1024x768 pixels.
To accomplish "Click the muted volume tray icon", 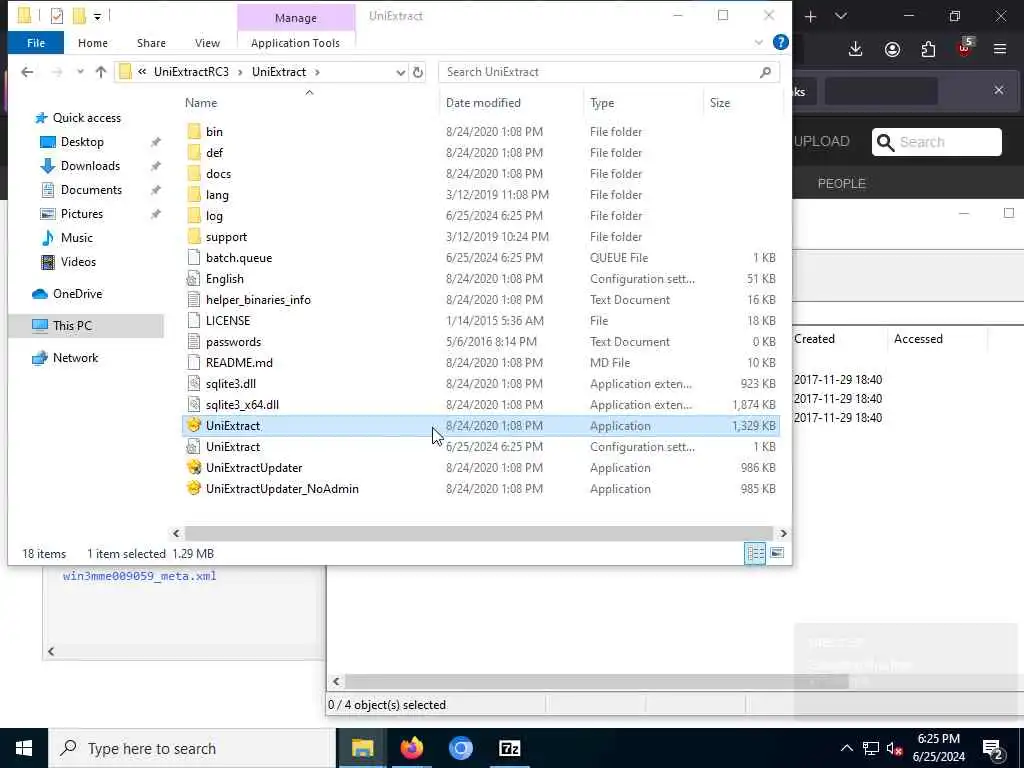I will point(894,748).
